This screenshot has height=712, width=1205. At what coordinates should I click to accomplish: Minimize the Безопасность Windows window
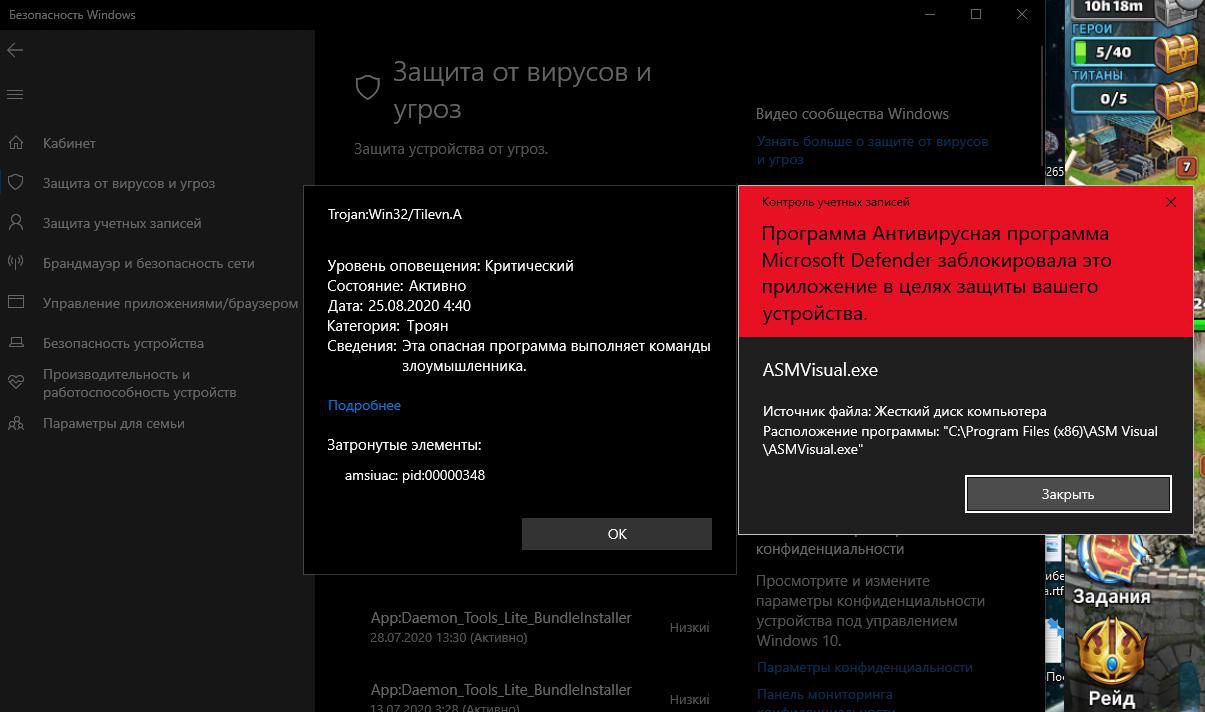(930, 14)
